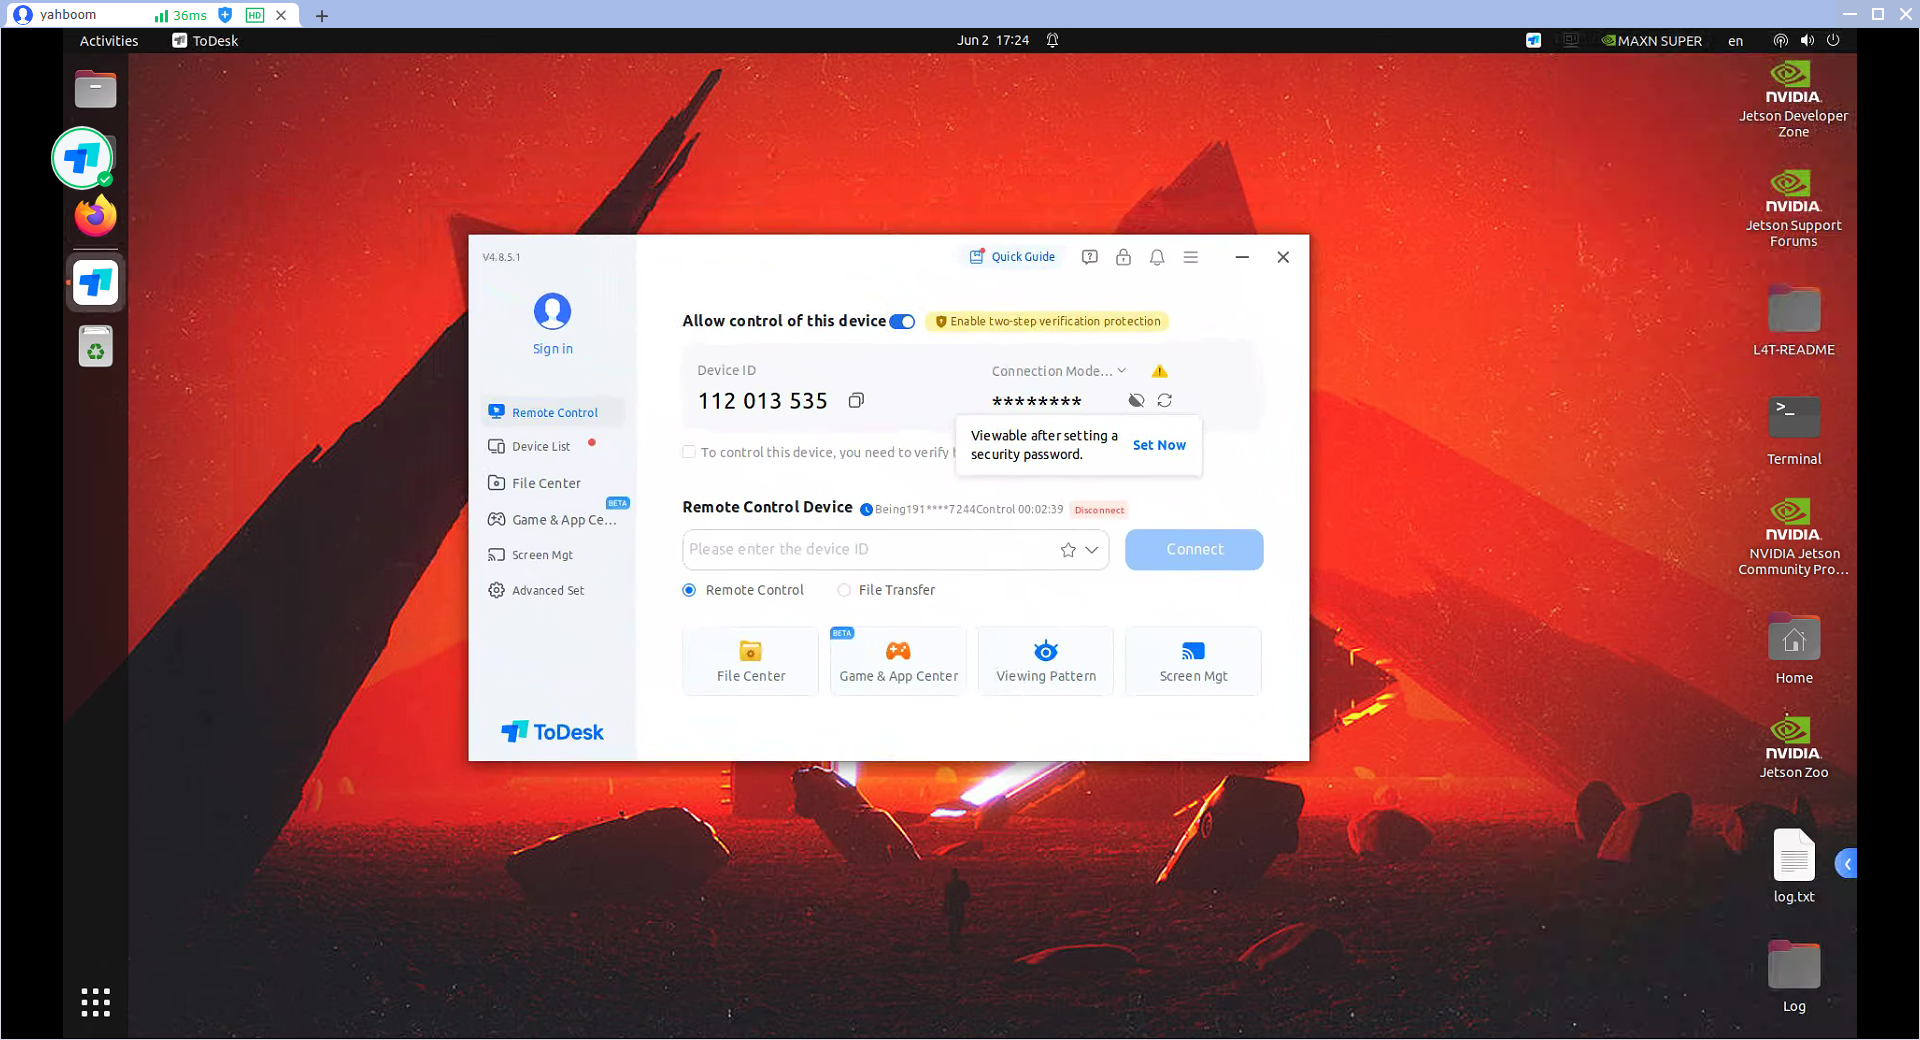This screenshot has width=1920, height=1040.
Task: Click Sign in under the avatar
Action: pos(552,349)
